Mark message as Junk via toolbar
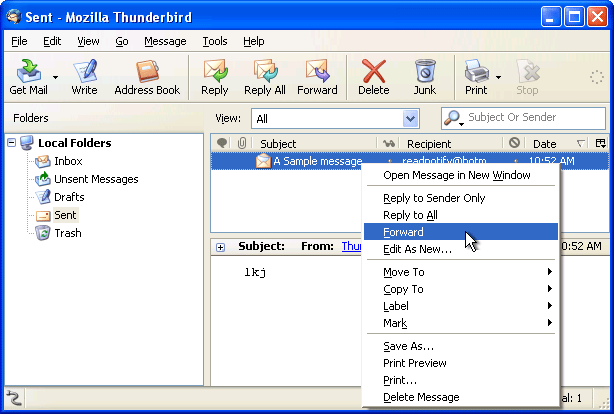Image resolution: width=614 pixels, height=414 pixels. click(x=425, y=72)
